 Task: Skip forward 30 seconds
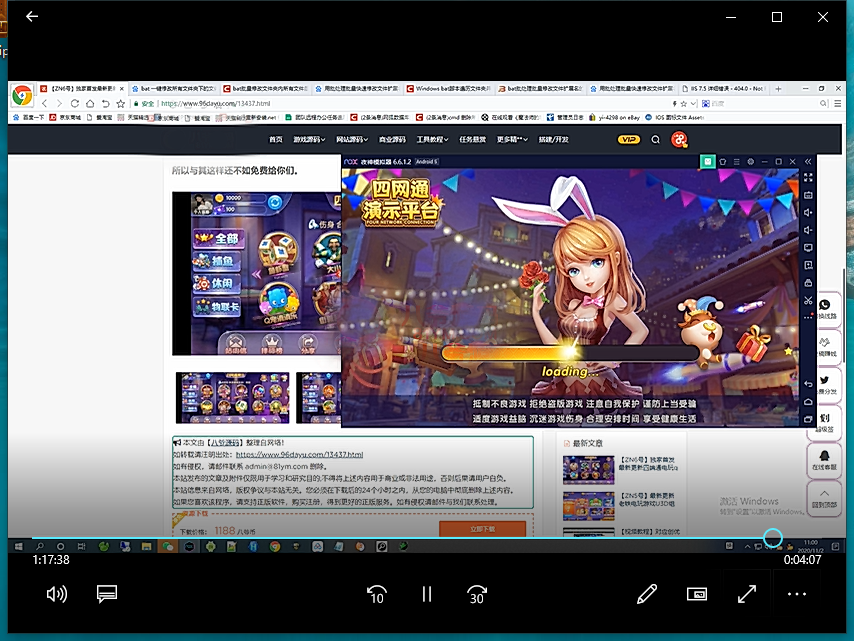coord(477,594)
